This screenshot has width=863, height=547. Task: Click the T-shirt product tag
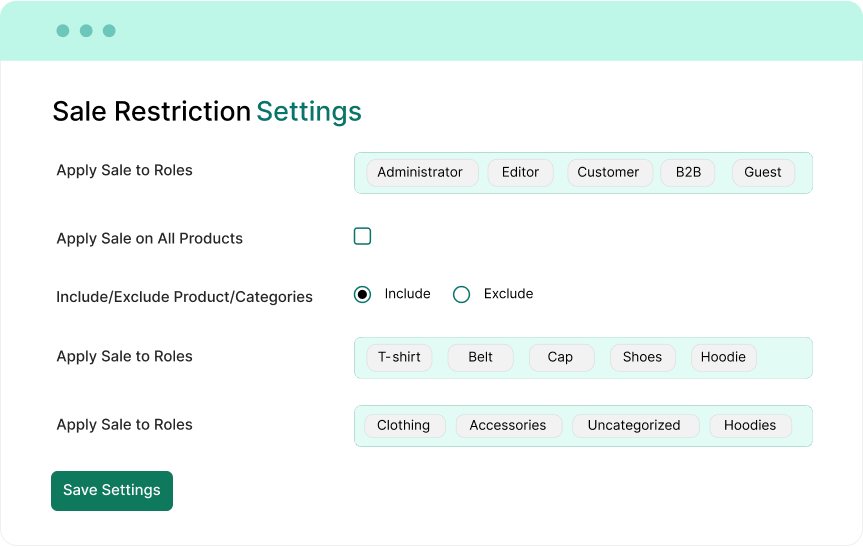point(399,357)
